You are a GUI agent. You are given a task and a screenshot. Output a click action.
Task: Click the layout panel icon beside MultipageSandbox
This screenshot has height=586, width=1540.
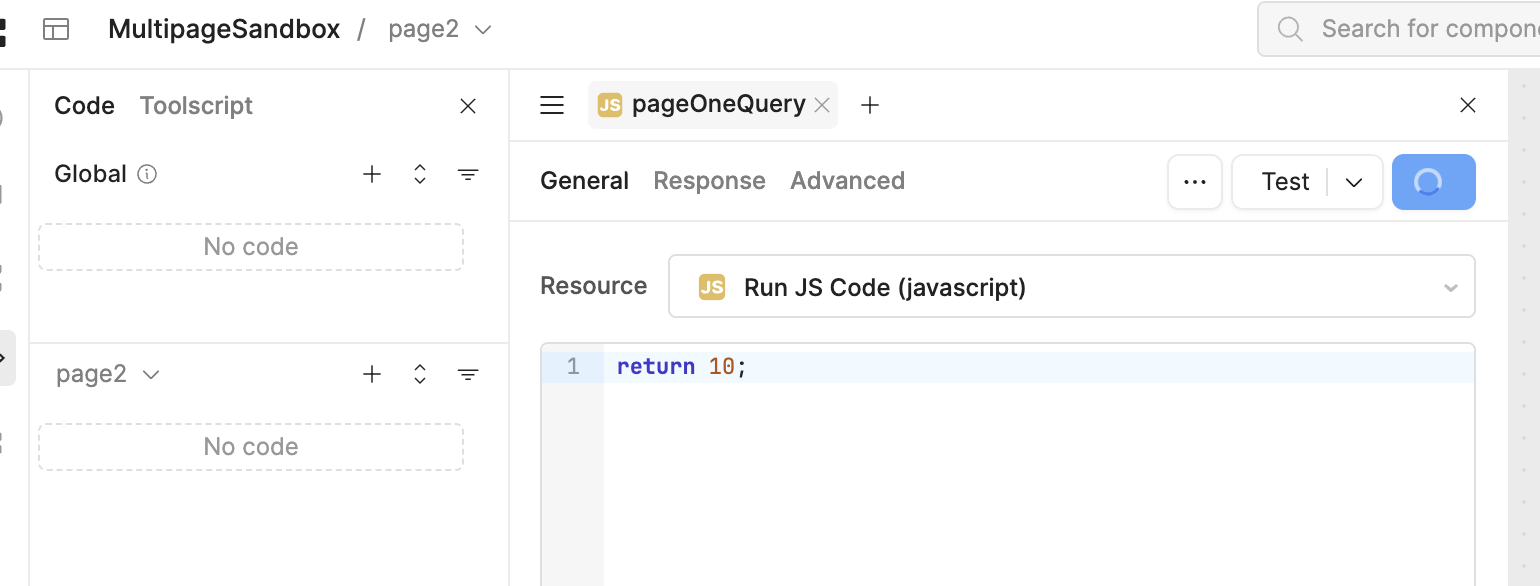56,30
